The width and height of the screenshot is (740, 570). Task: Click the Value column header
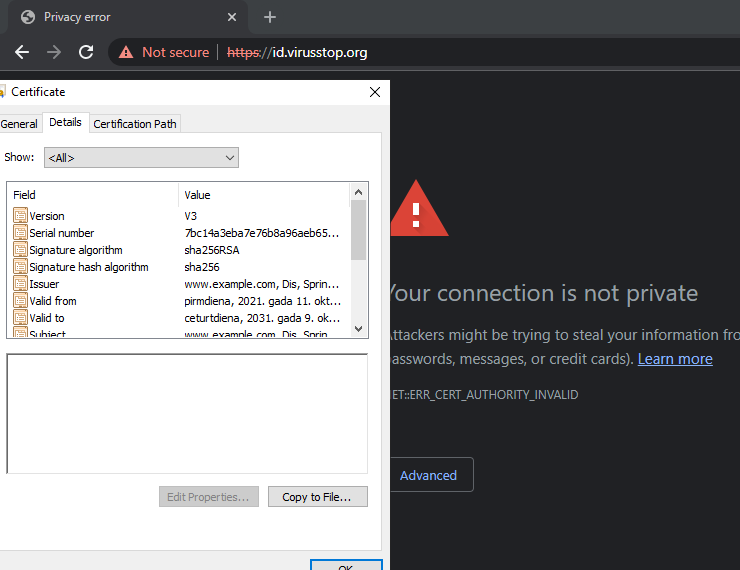click(x=264, y=195)
